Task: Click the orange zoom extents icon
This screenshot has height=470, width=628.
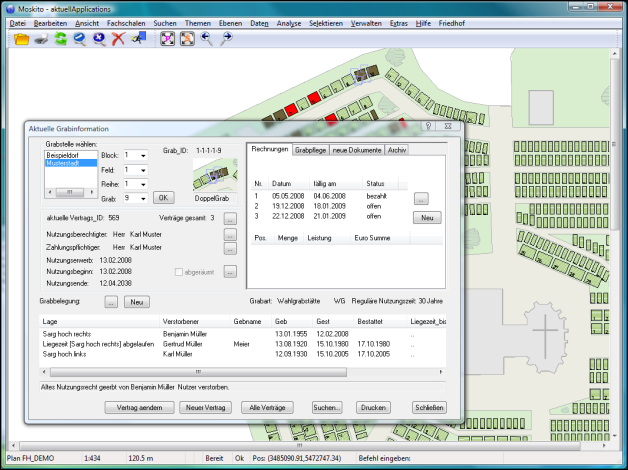Action: (x=187, y=38)
